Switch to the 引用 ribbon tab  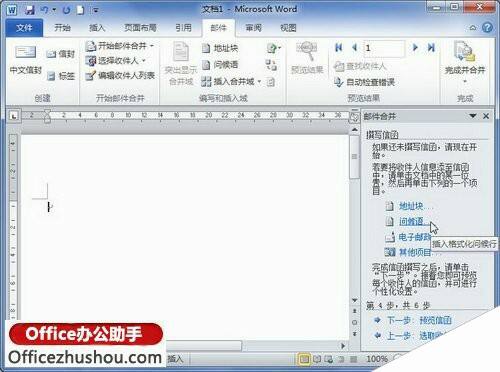tap(184, 28)
